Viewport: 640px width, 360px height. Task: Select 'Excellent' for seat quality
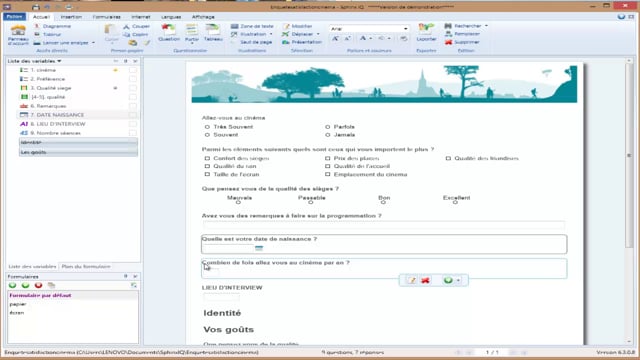[x=455, y=202]
